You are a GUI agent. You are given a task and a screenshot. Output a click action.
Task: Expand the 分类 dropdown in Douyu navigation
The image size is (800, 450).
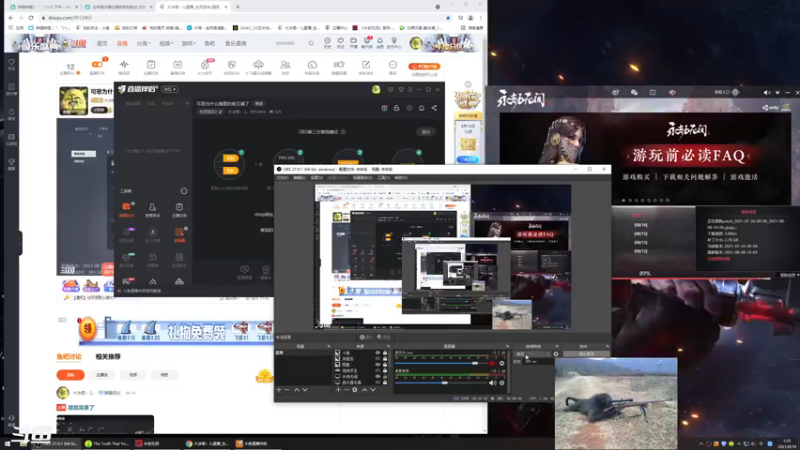[x=143, y=43]
